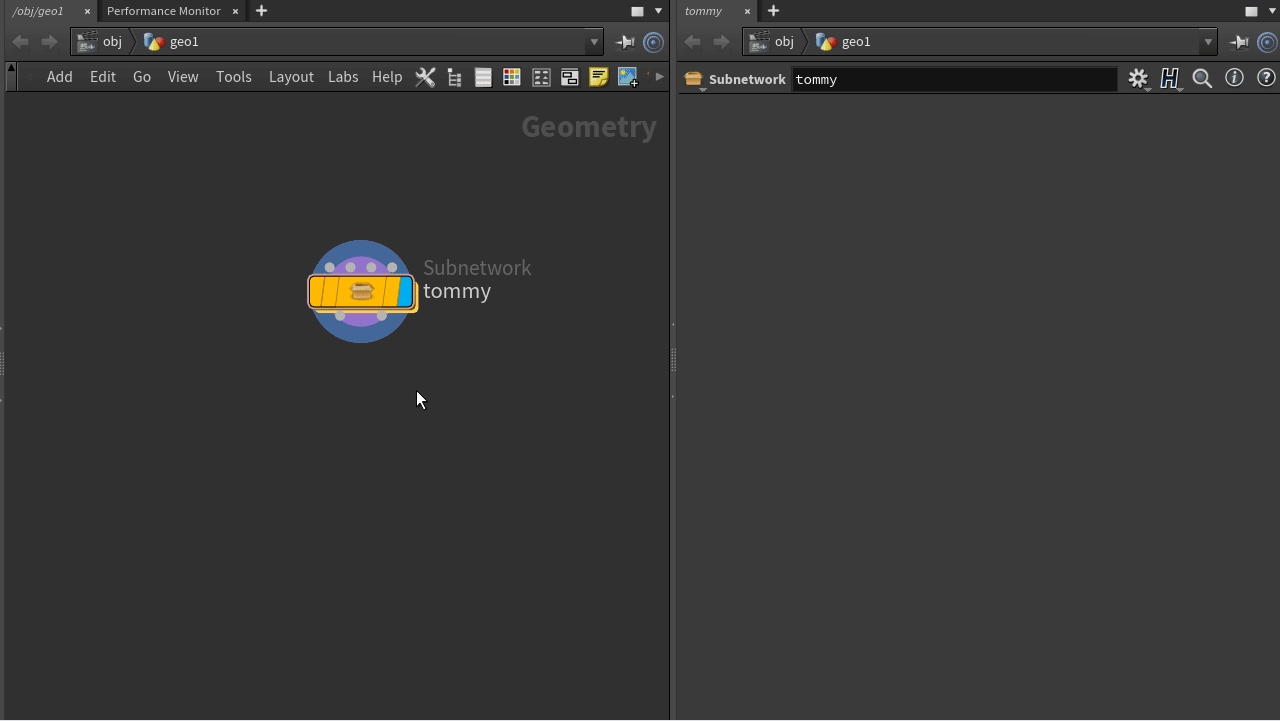Add a sticky note to network

599,78
